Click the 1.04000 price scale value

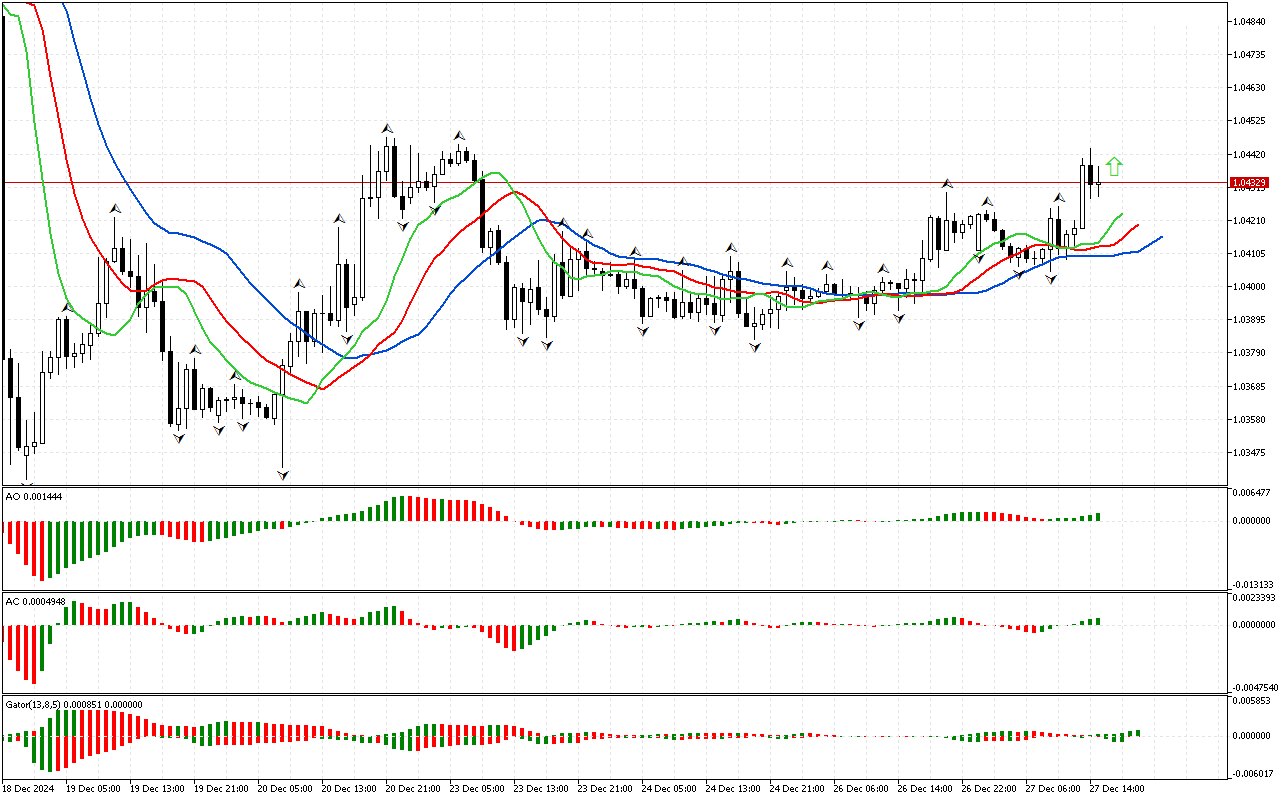1251,287
